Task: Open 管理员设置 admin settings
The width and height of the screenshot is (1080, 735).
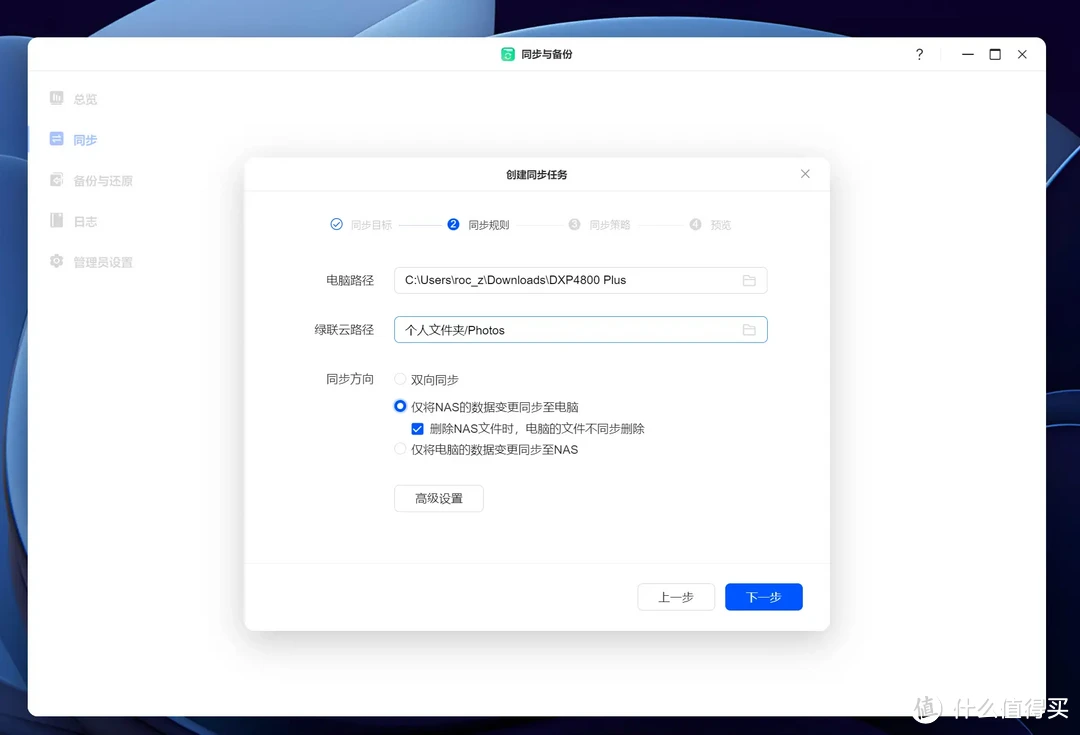Action: click(x=99, y=261)
